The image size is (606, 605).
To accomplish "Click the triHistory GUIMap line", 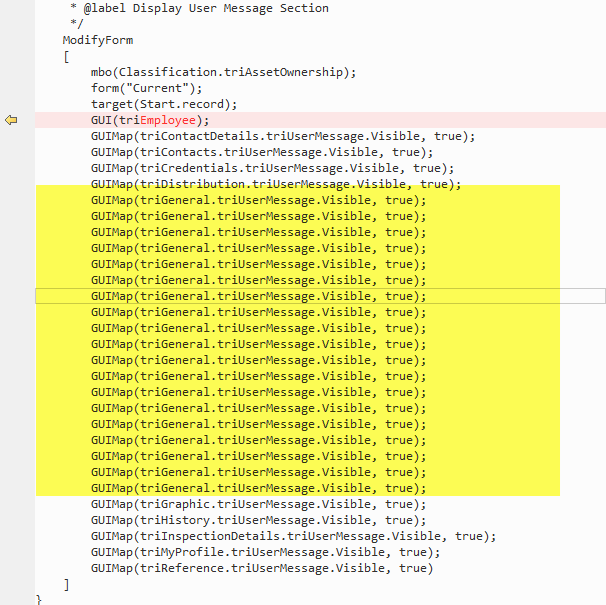I will pos(258,520).
